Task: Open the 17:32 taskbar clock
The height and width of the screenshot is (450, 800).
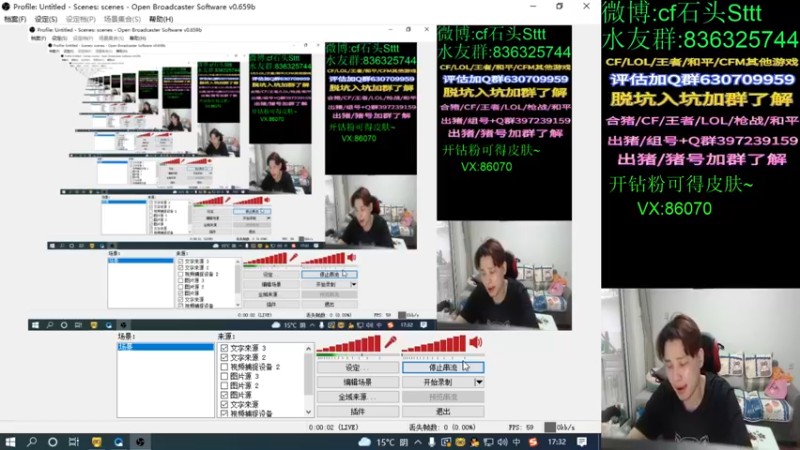Action: point(557,442)
